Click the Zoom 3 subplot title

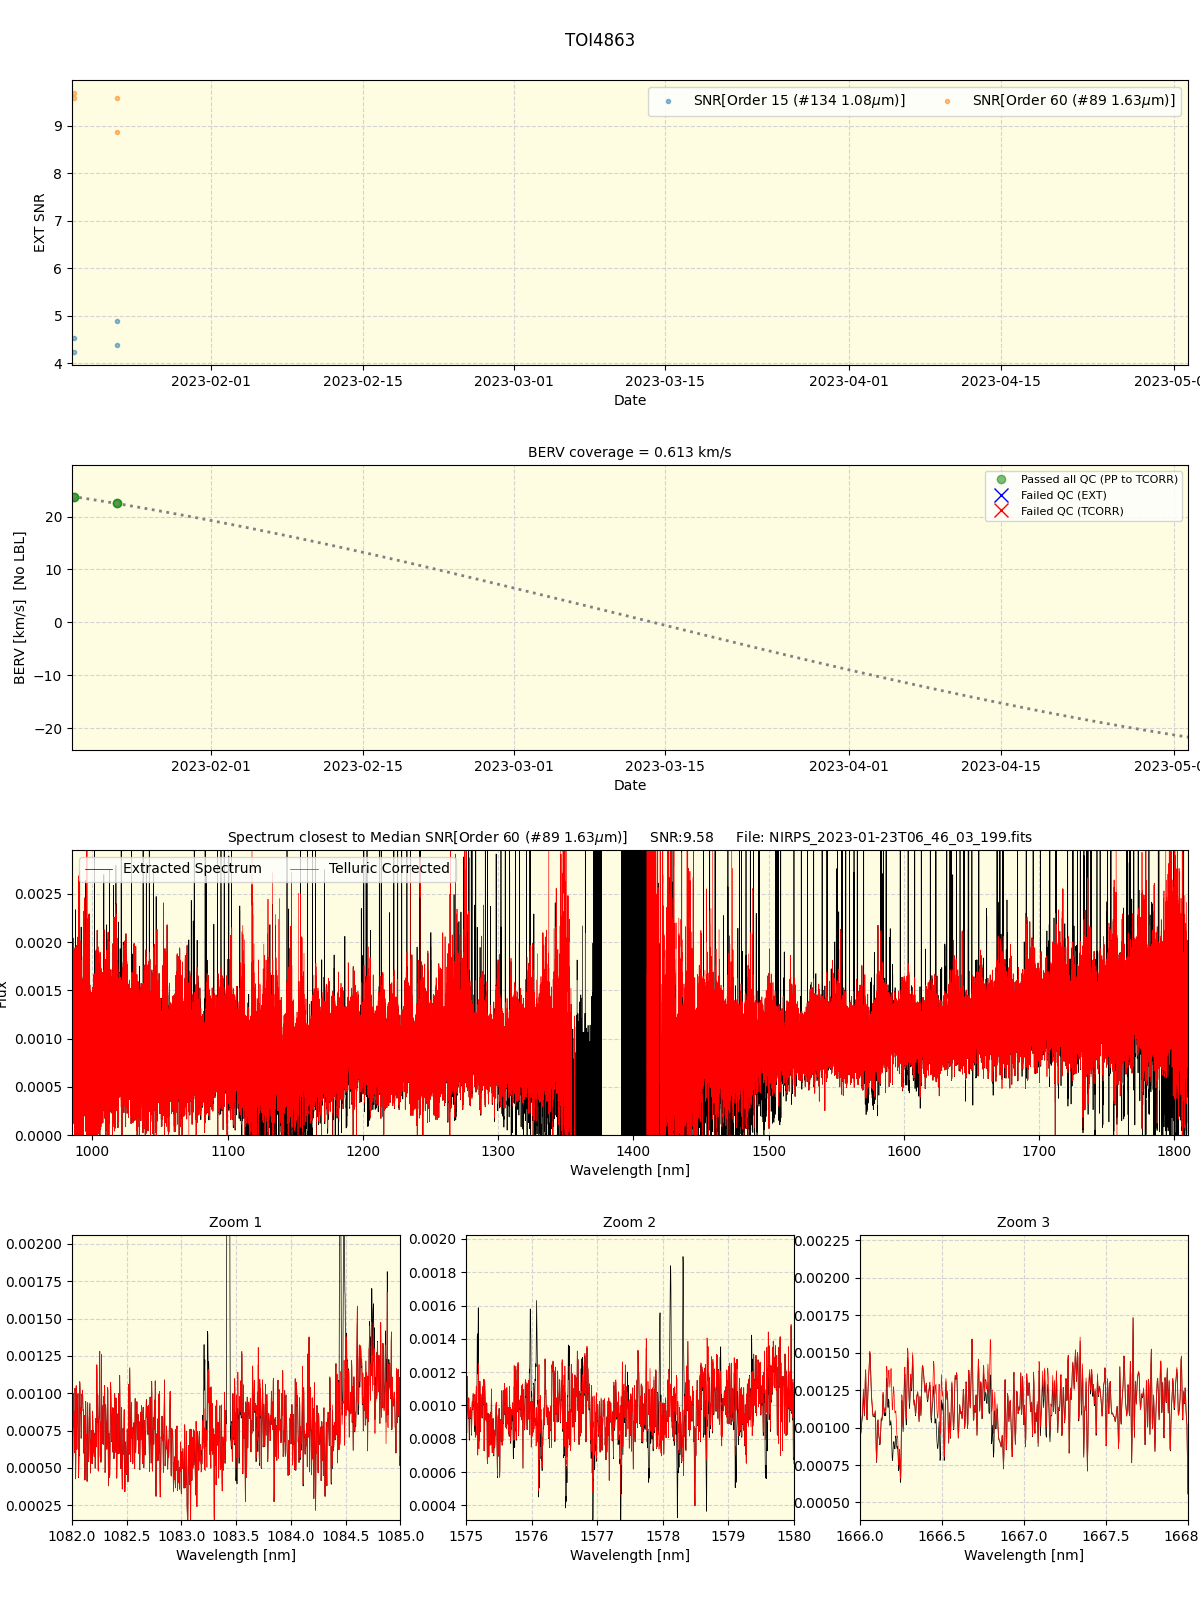point(1024,1222)
